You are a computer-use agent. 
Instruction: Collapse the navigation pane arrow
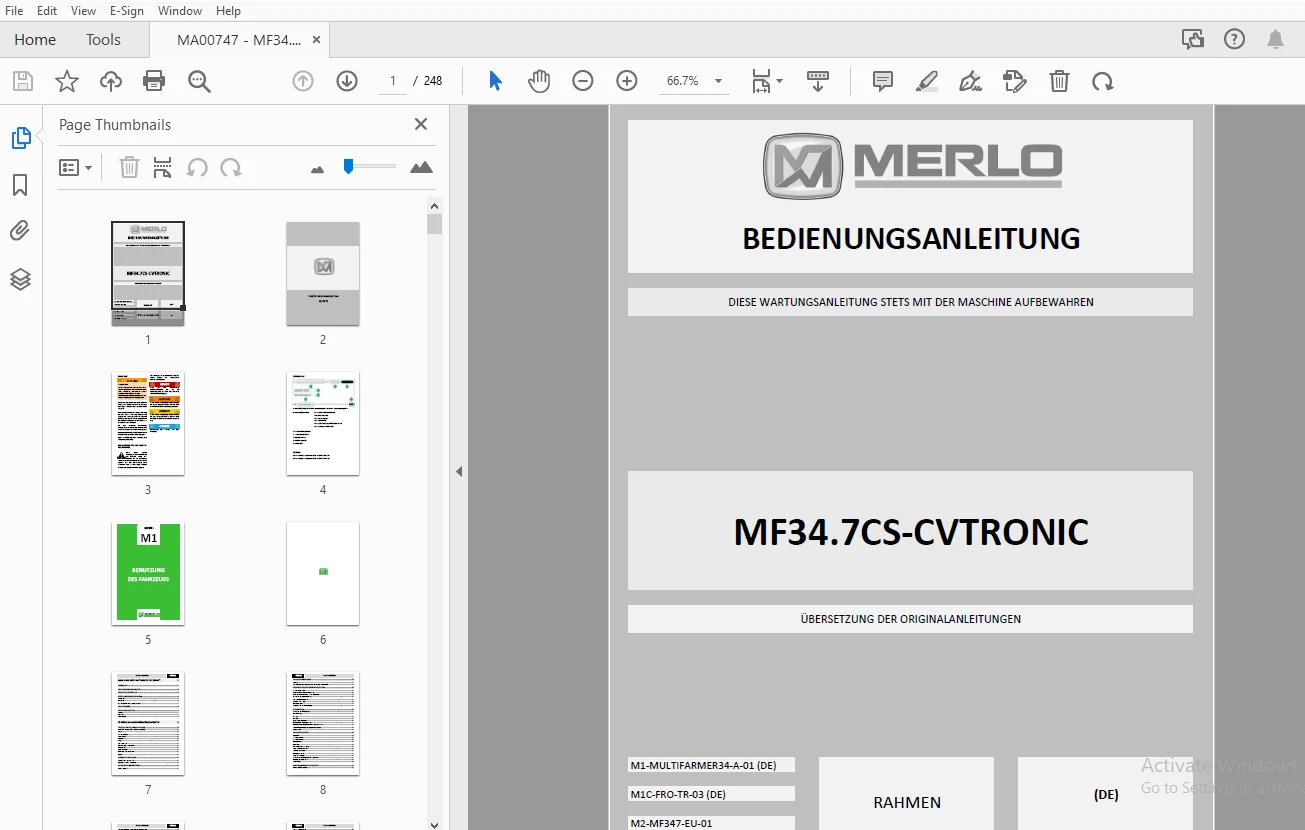coord(459,471)
